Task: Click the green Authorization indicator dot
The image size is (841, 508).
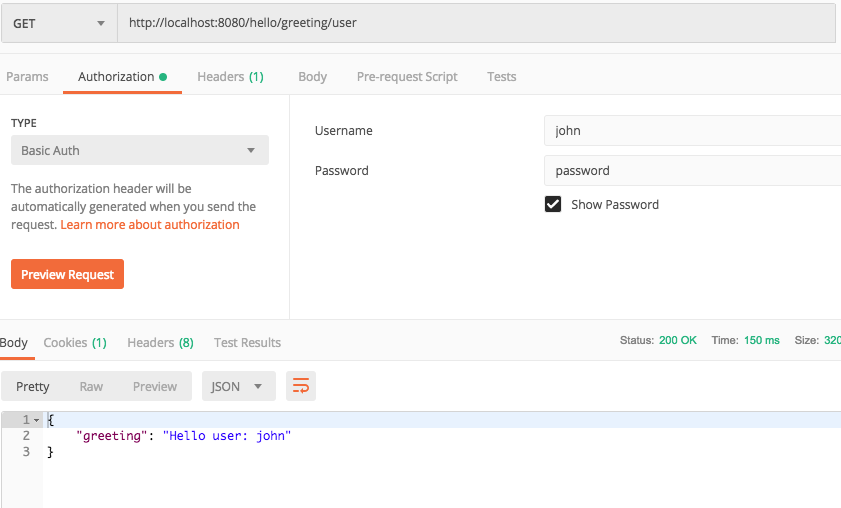Action: pos(163,77)
